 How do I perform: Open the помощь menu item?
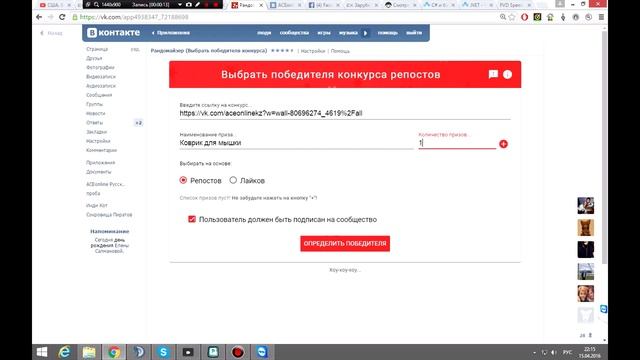click(x=387, y=33)
